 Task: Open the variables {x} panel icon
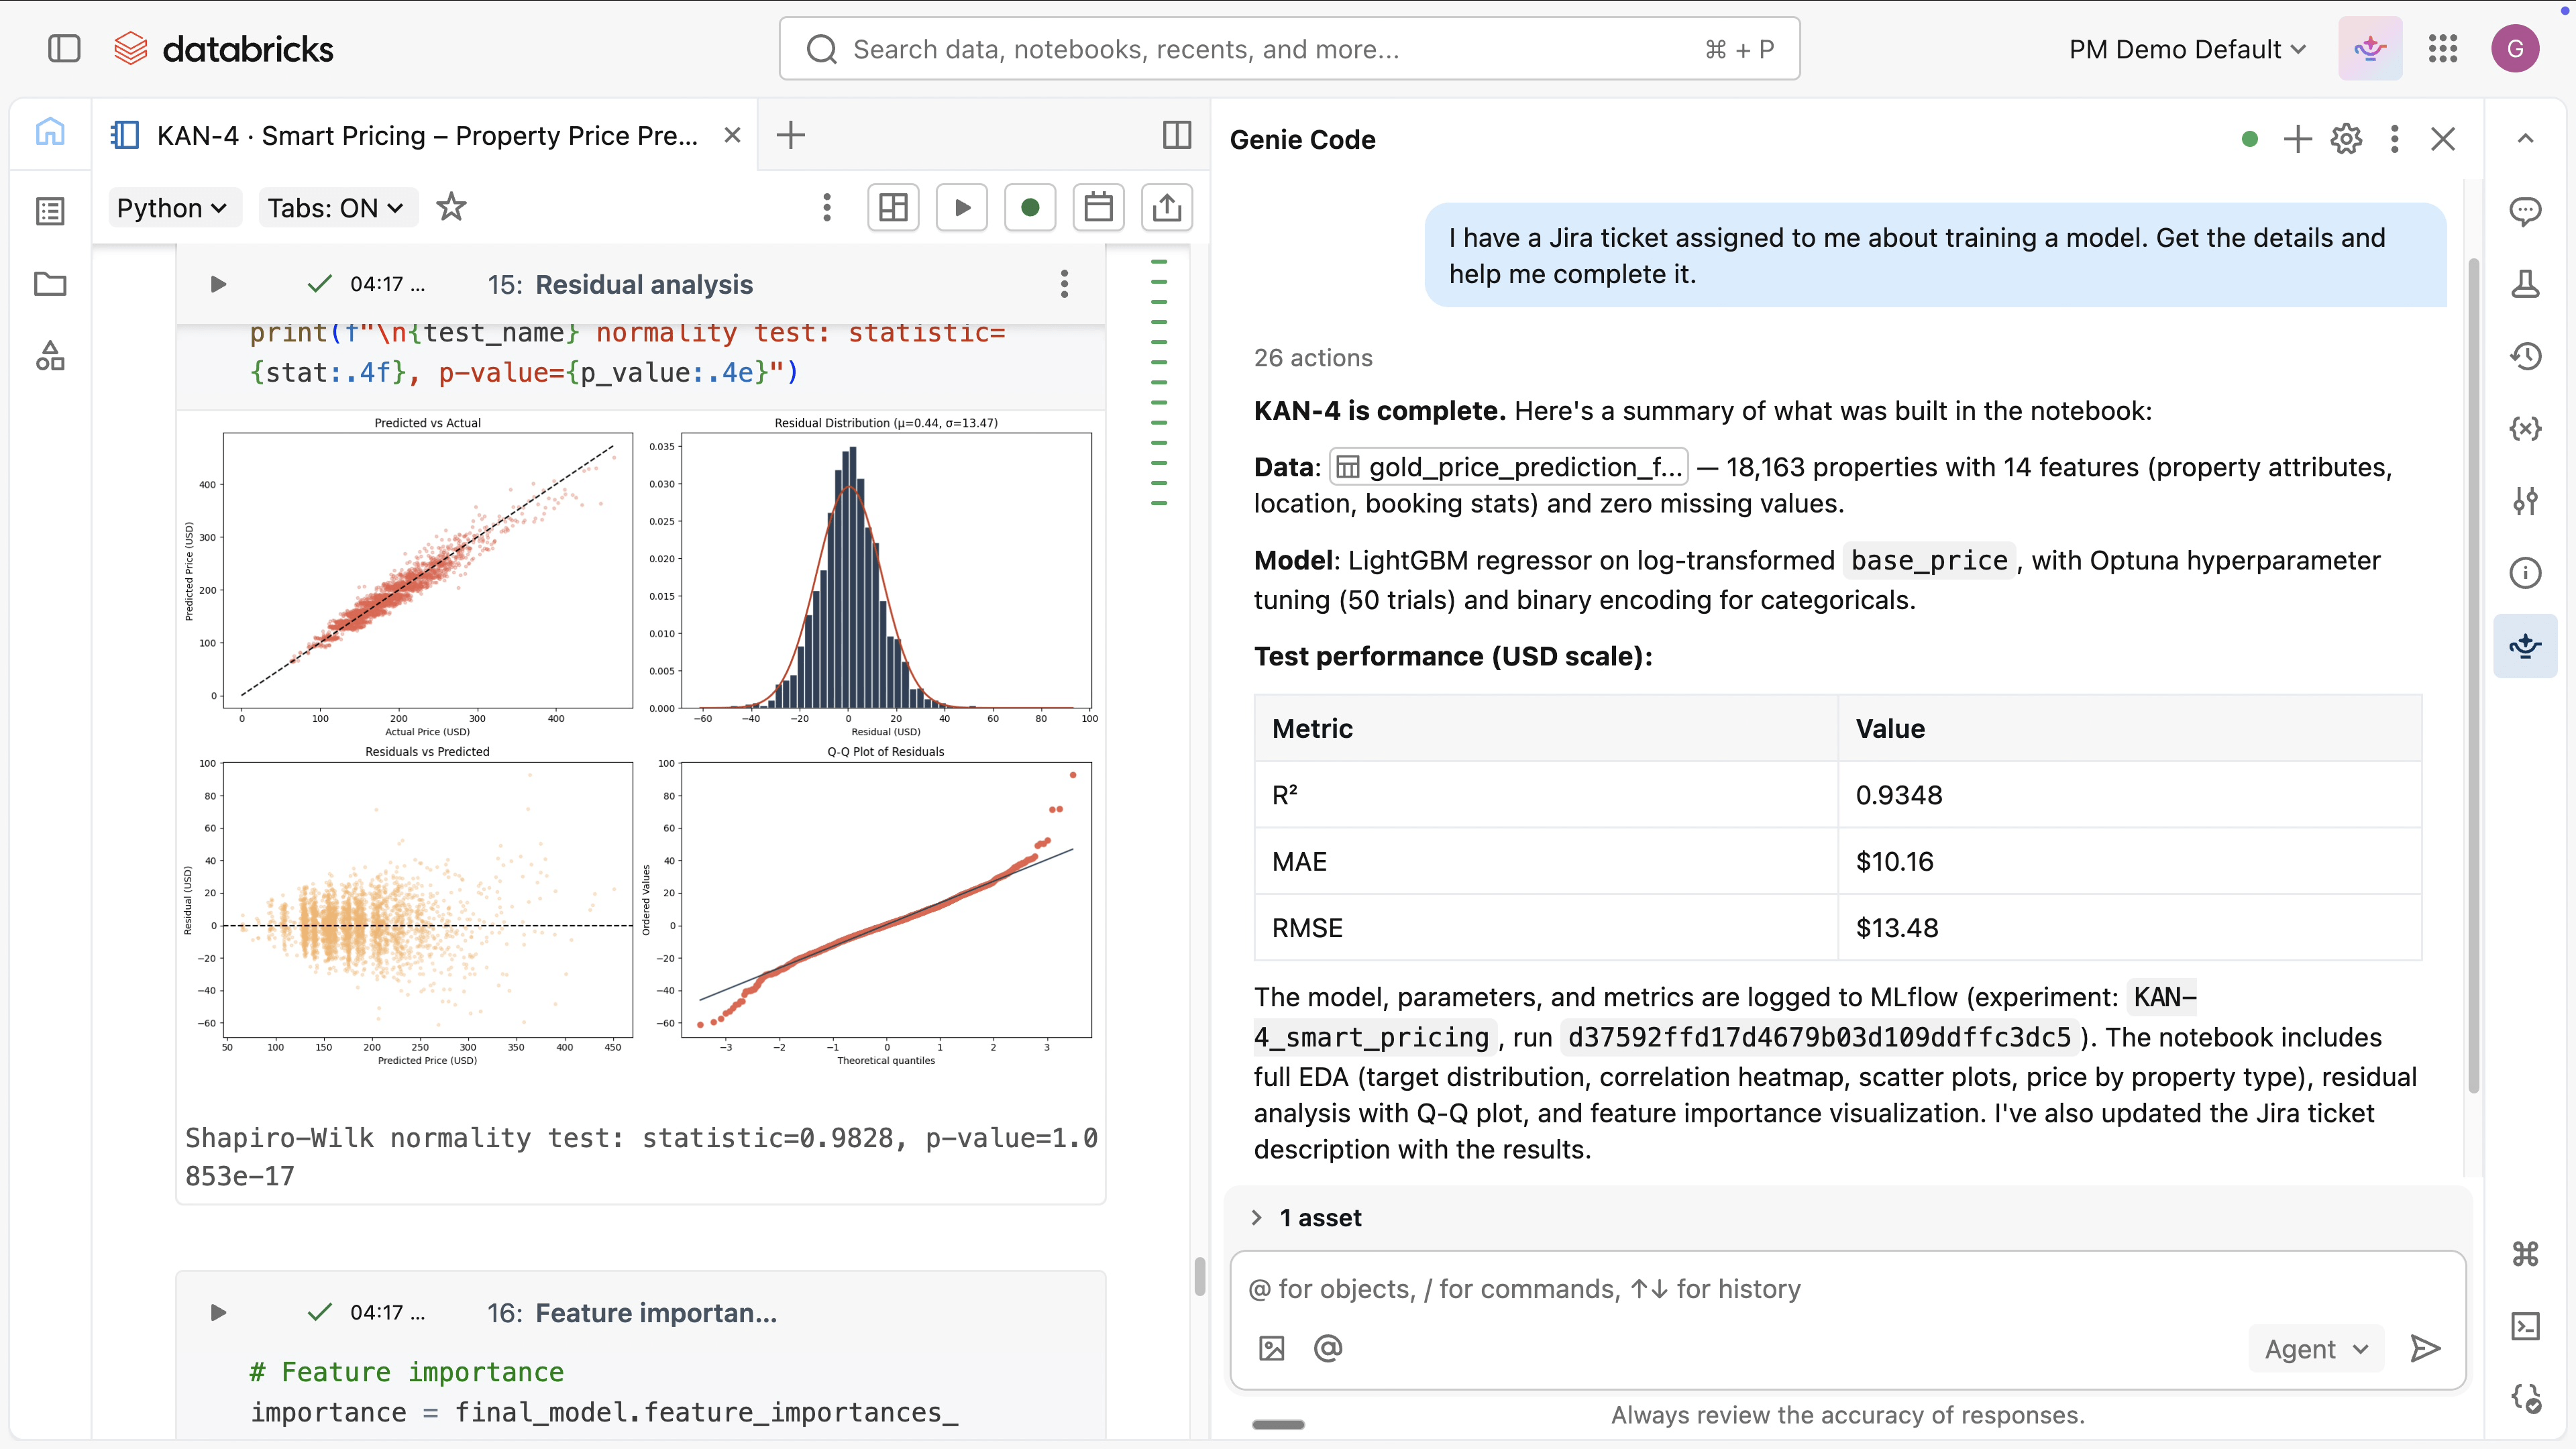click(x=2525, y=429)
